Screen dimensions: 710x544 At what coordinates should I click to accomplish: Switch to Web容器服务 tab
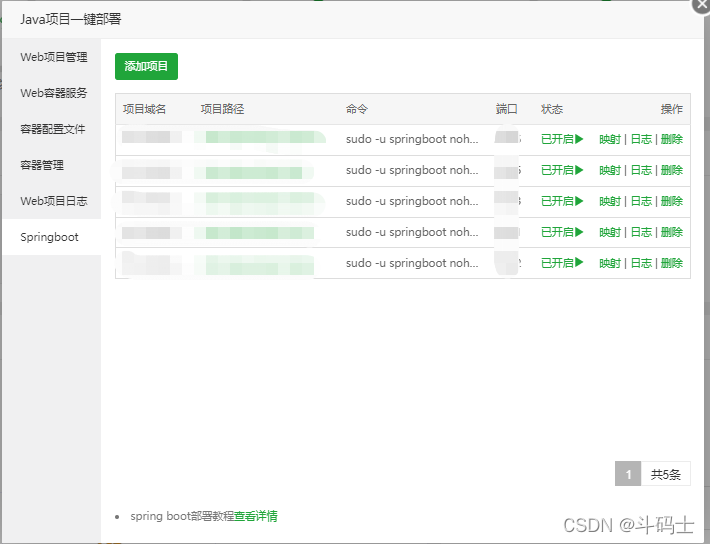(53, 93)
